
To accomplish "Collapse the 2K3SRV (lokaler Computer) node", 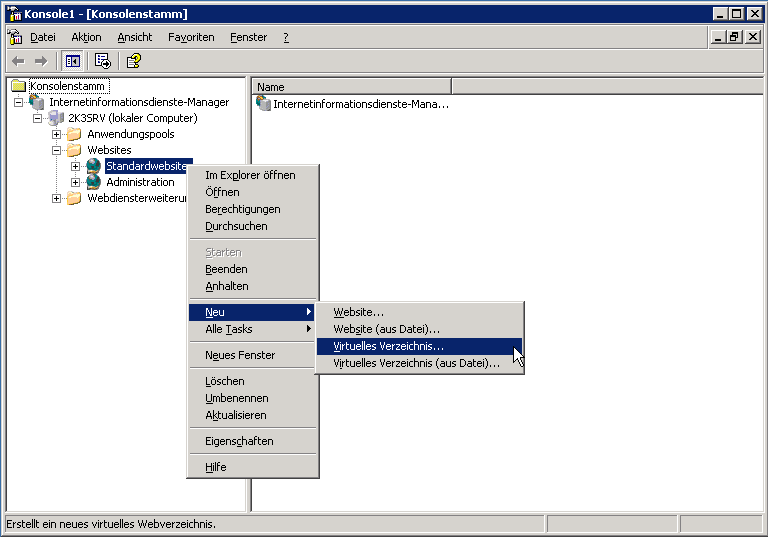I will point(37,118).
